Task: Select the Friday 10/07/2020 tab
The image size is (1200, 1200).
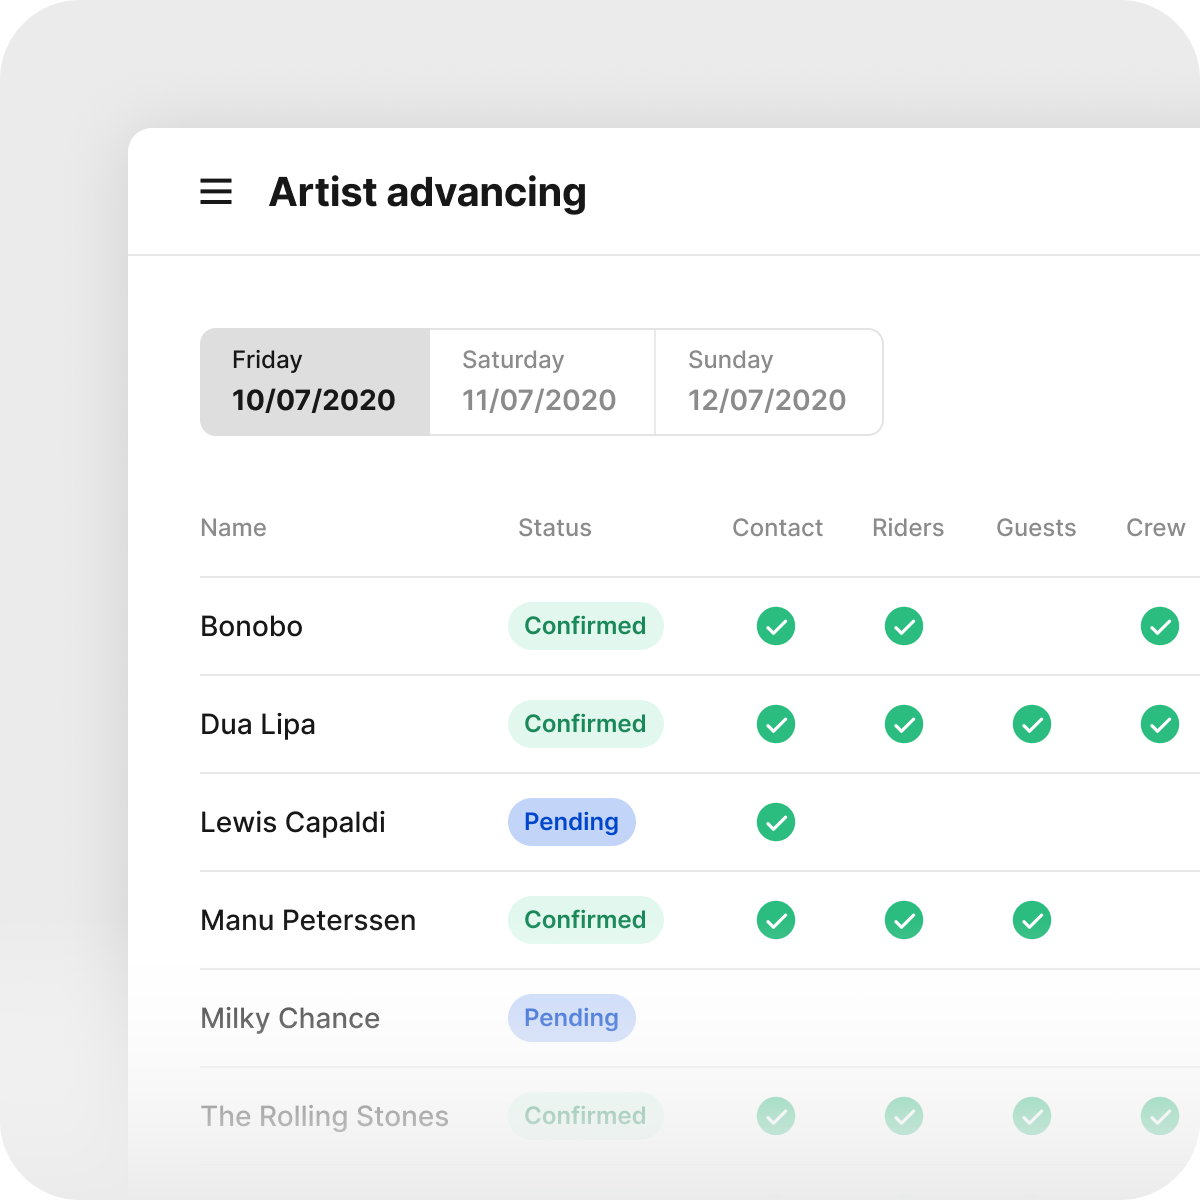Action: click(x=315, y=382)
